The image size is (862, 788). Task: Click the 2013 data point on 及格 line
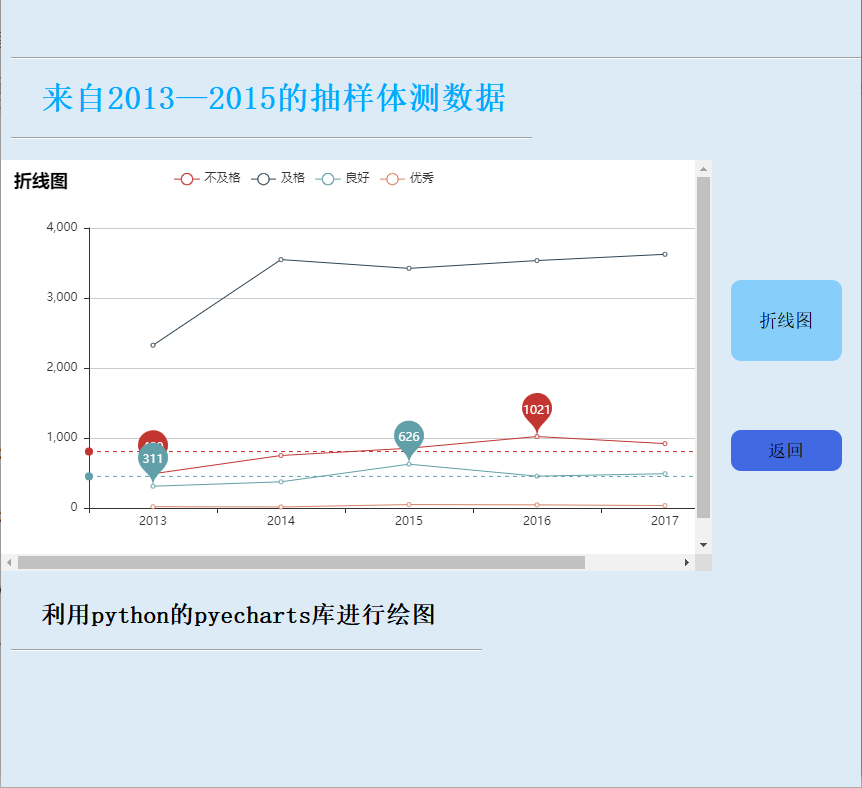pyautogui.click(x=153, y=345)
